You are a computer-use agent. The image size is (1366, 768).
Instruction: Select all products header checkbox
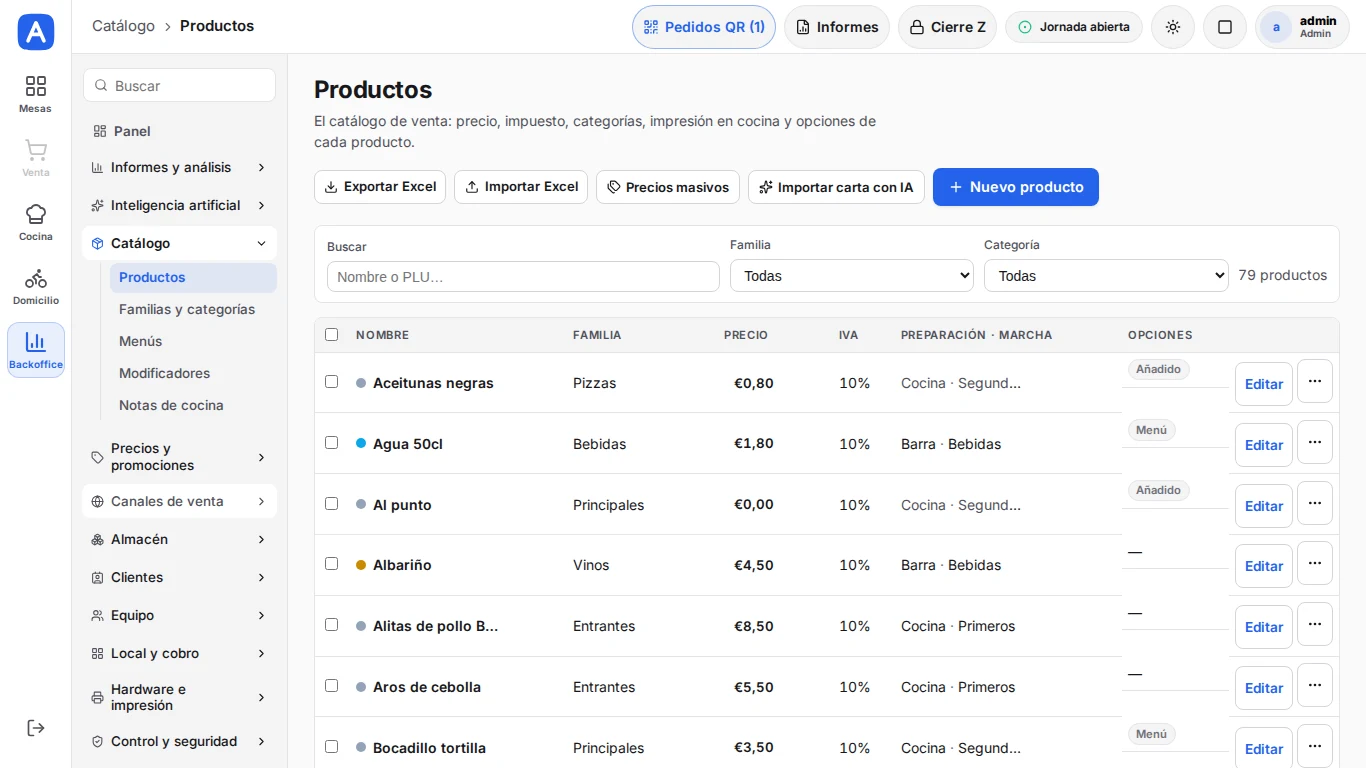pyautogui.click(x=332, y=335)
